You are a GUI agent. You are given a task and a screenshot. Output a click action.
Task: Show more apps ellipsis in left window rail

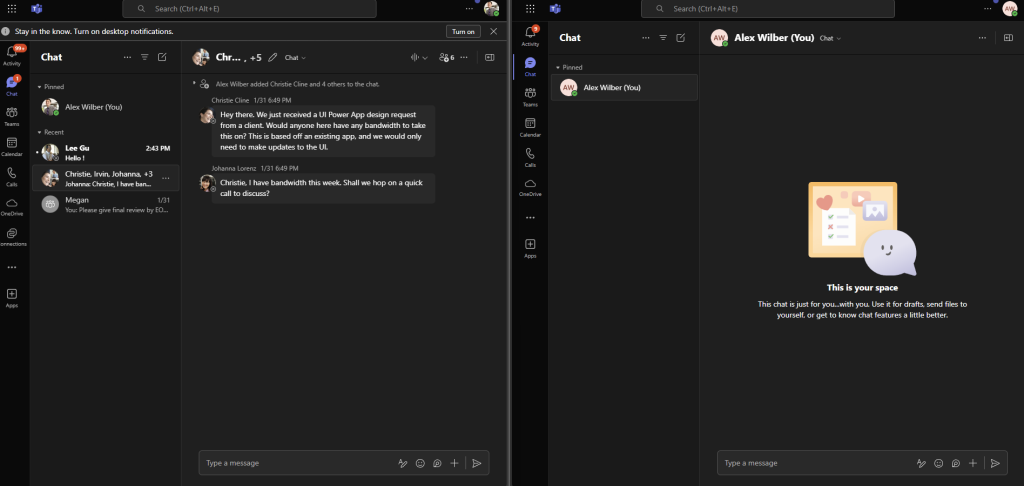coord(12,267)
